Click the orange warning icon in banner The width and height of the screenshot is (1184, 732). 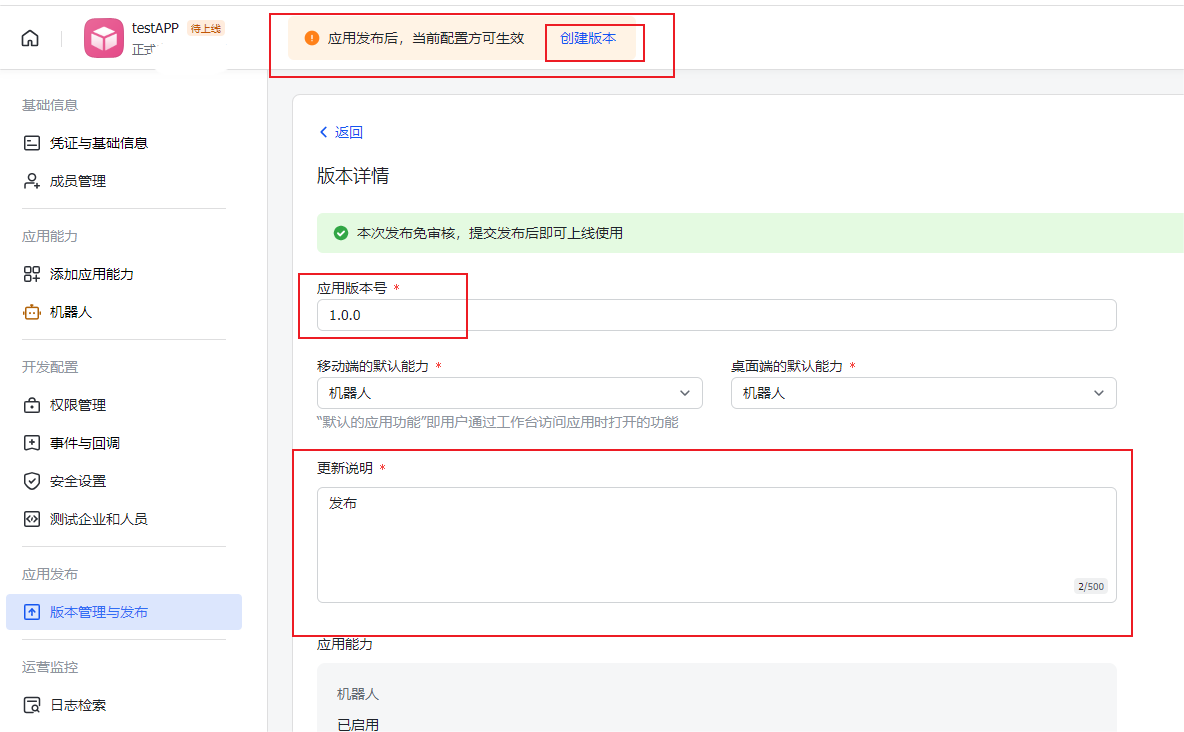point(312,38)
